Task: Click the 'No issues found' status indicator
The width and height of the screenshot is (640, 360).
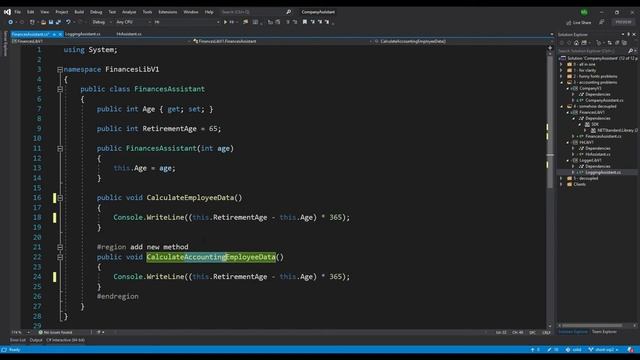Action: pos(55,332)
